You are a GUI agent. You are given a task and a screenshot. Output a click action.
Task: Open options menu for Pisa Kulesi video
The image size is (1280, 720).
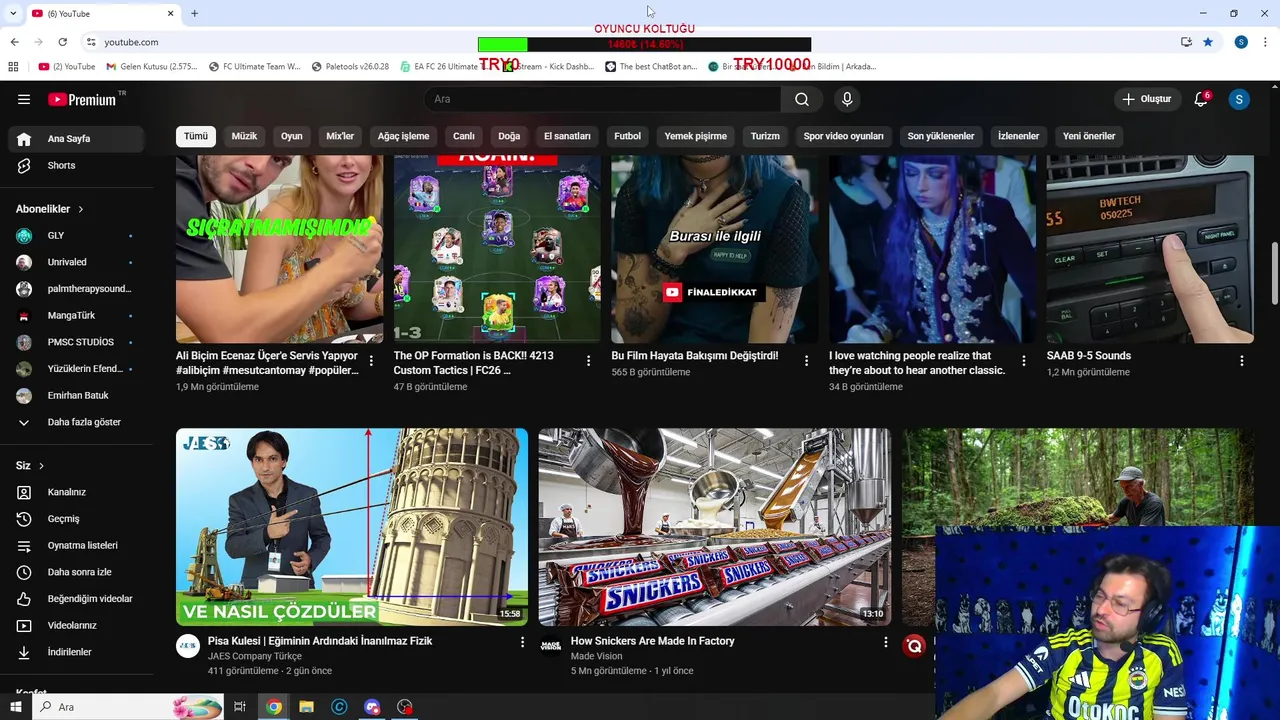click(x=522, y=642)
